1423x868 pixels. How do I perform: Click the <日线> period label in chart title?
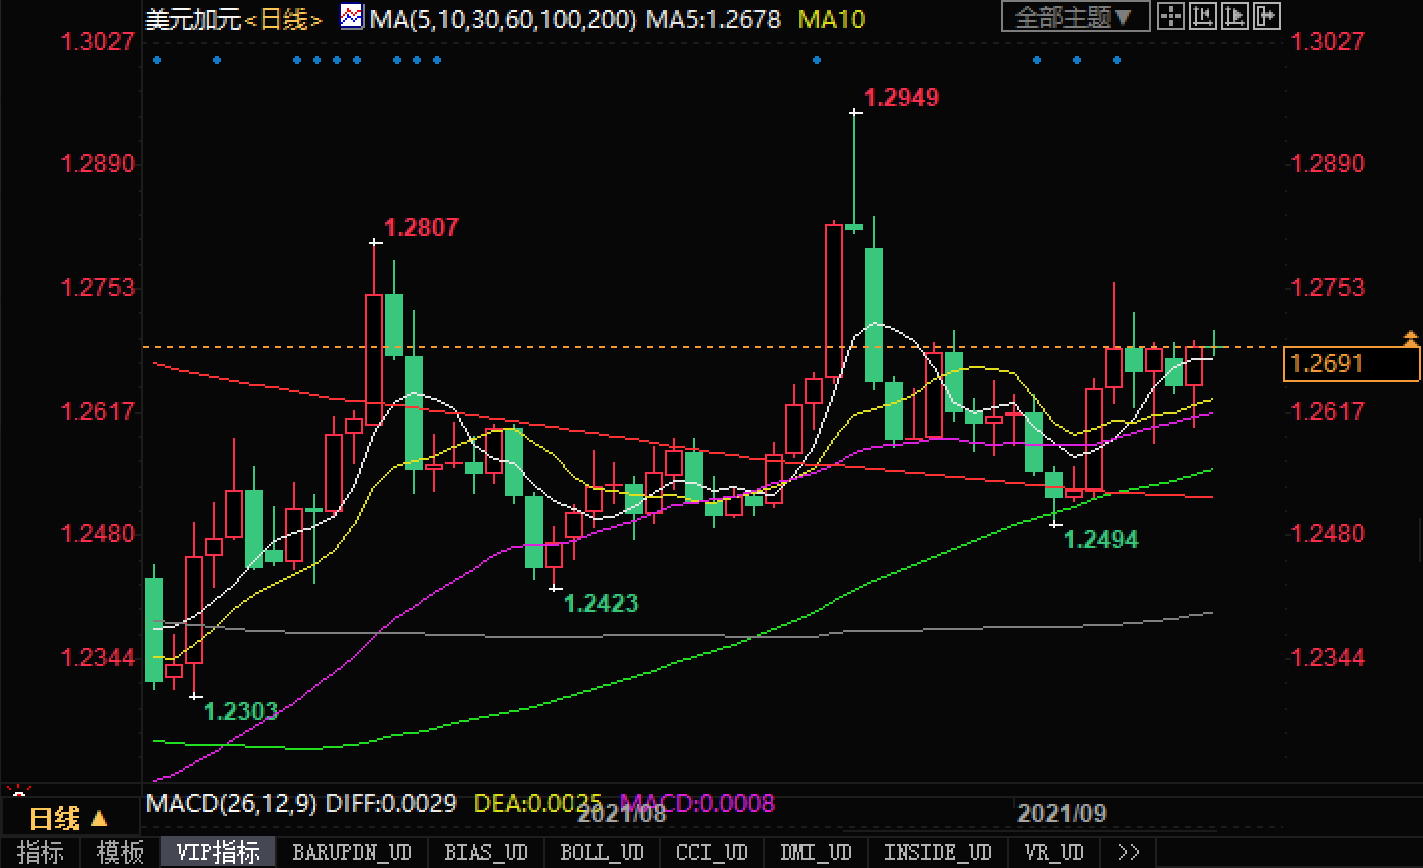(285, 19)
